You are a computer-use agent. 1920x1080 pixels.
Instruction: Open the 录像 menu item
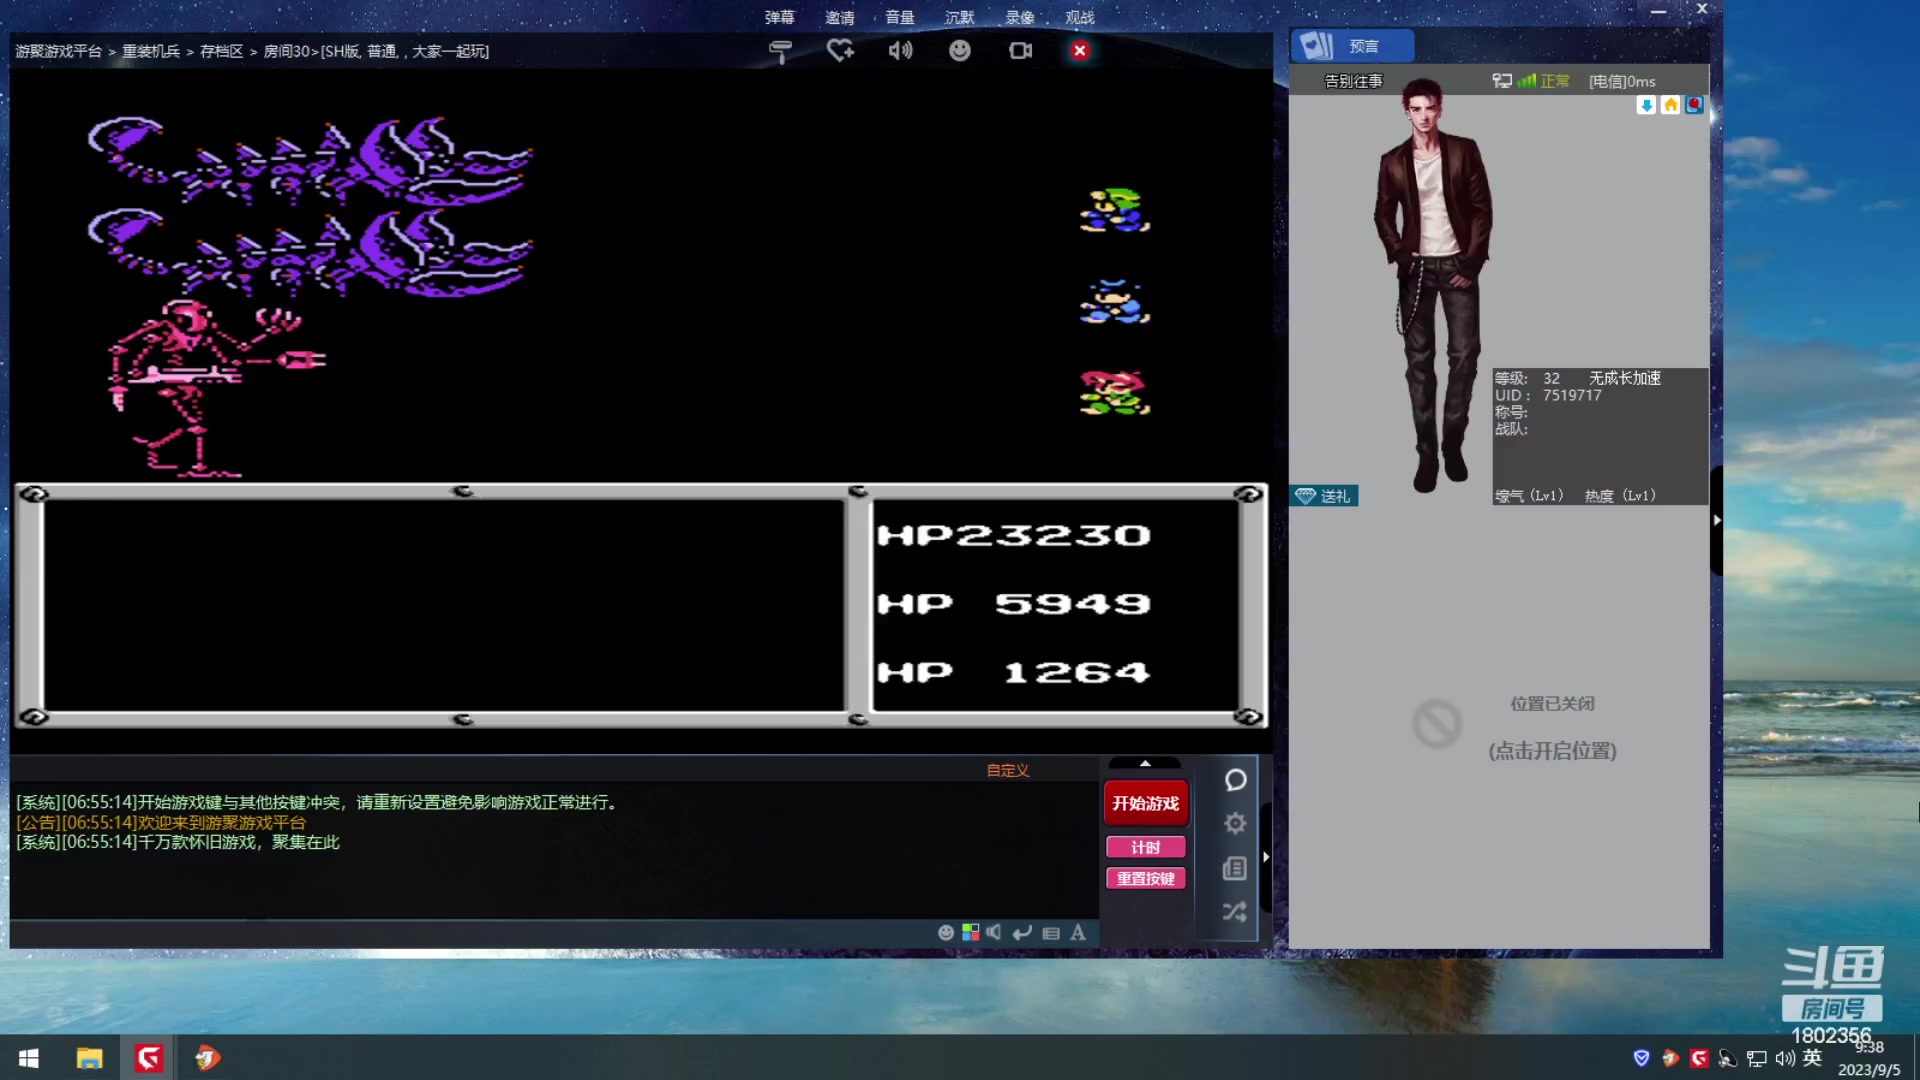click(x=1020, y=17)
